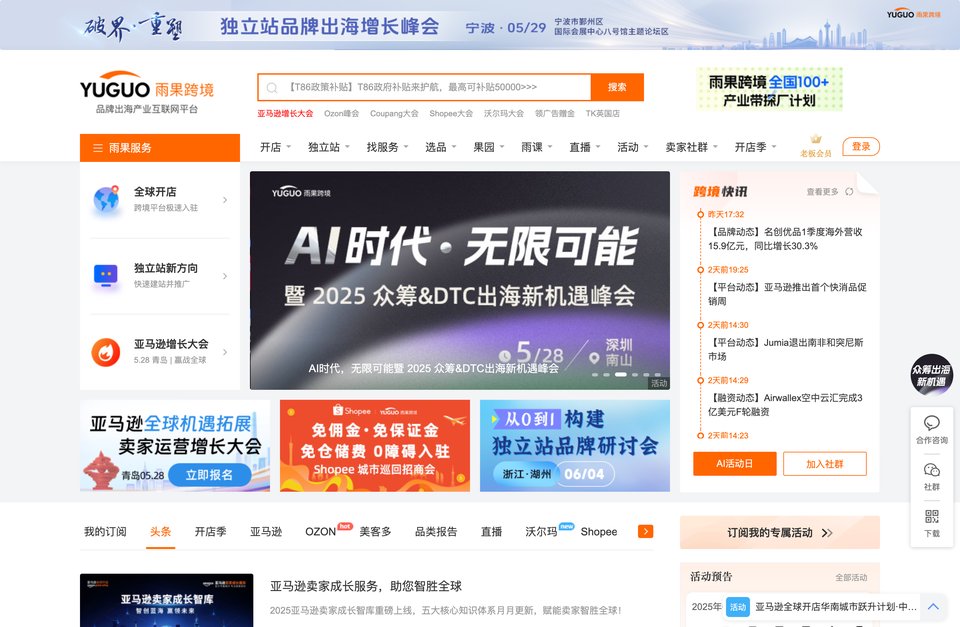Switch to Shopee news tab
Image resolution: width=960 pixels, height=627 pixels.
(x=599, y=531)
